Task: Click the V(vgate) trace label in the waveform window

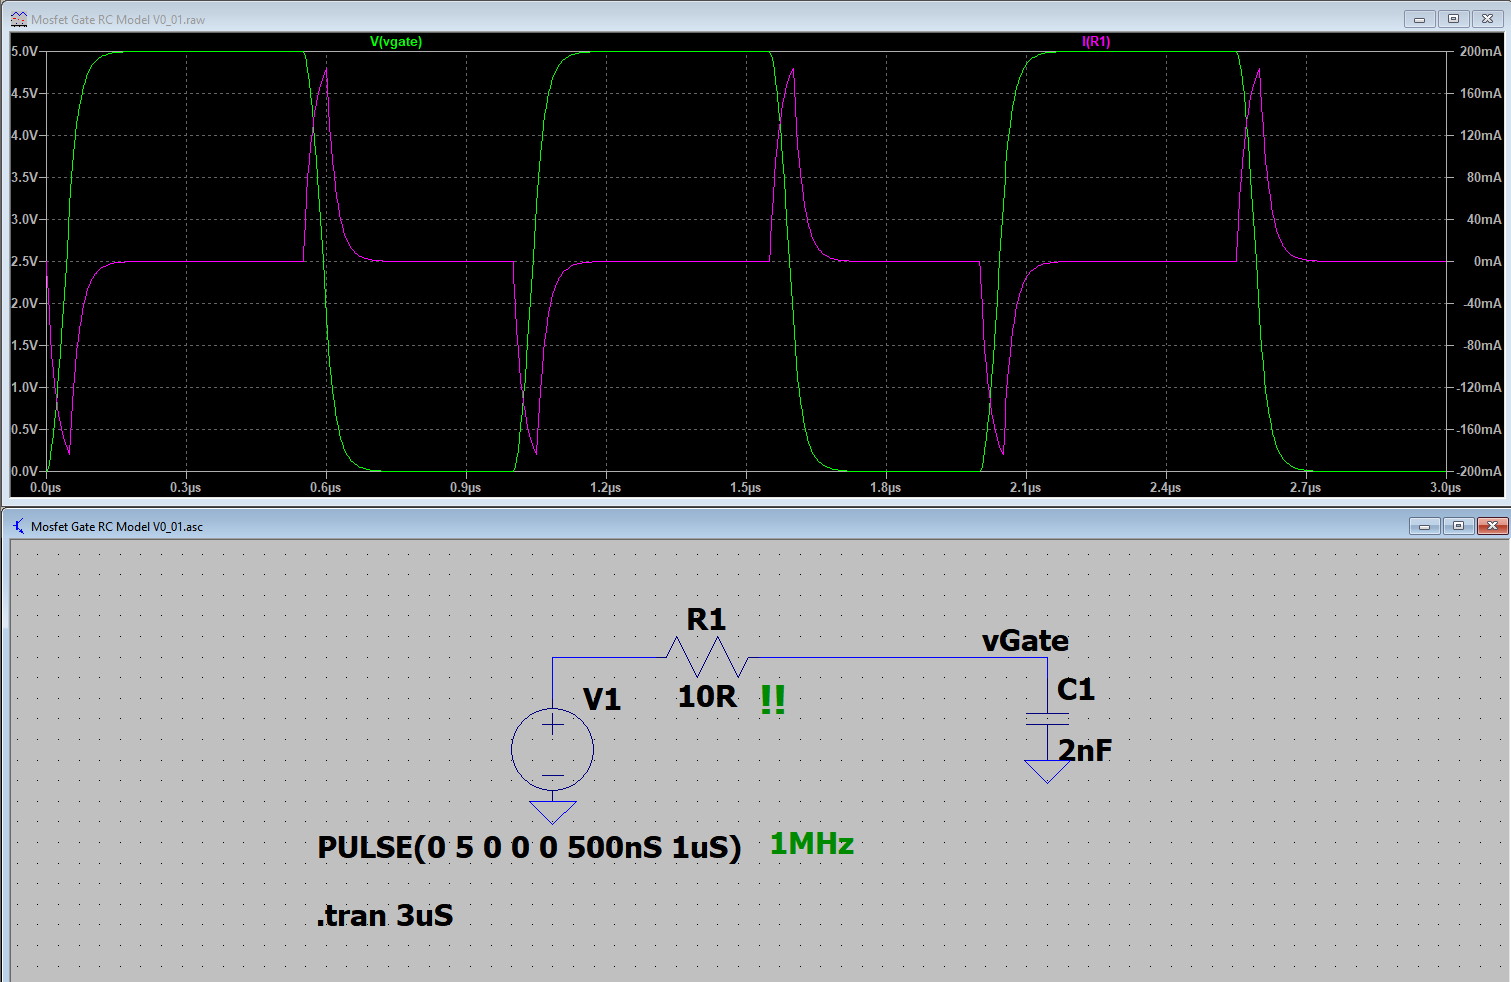Action: click(396, 42)
